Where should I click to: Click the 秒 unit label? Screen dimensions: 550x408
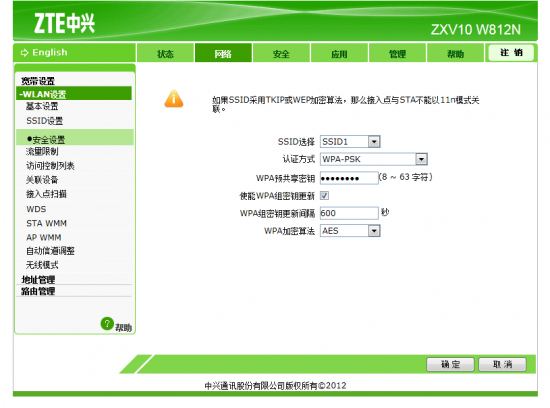(x=385, y=212)
